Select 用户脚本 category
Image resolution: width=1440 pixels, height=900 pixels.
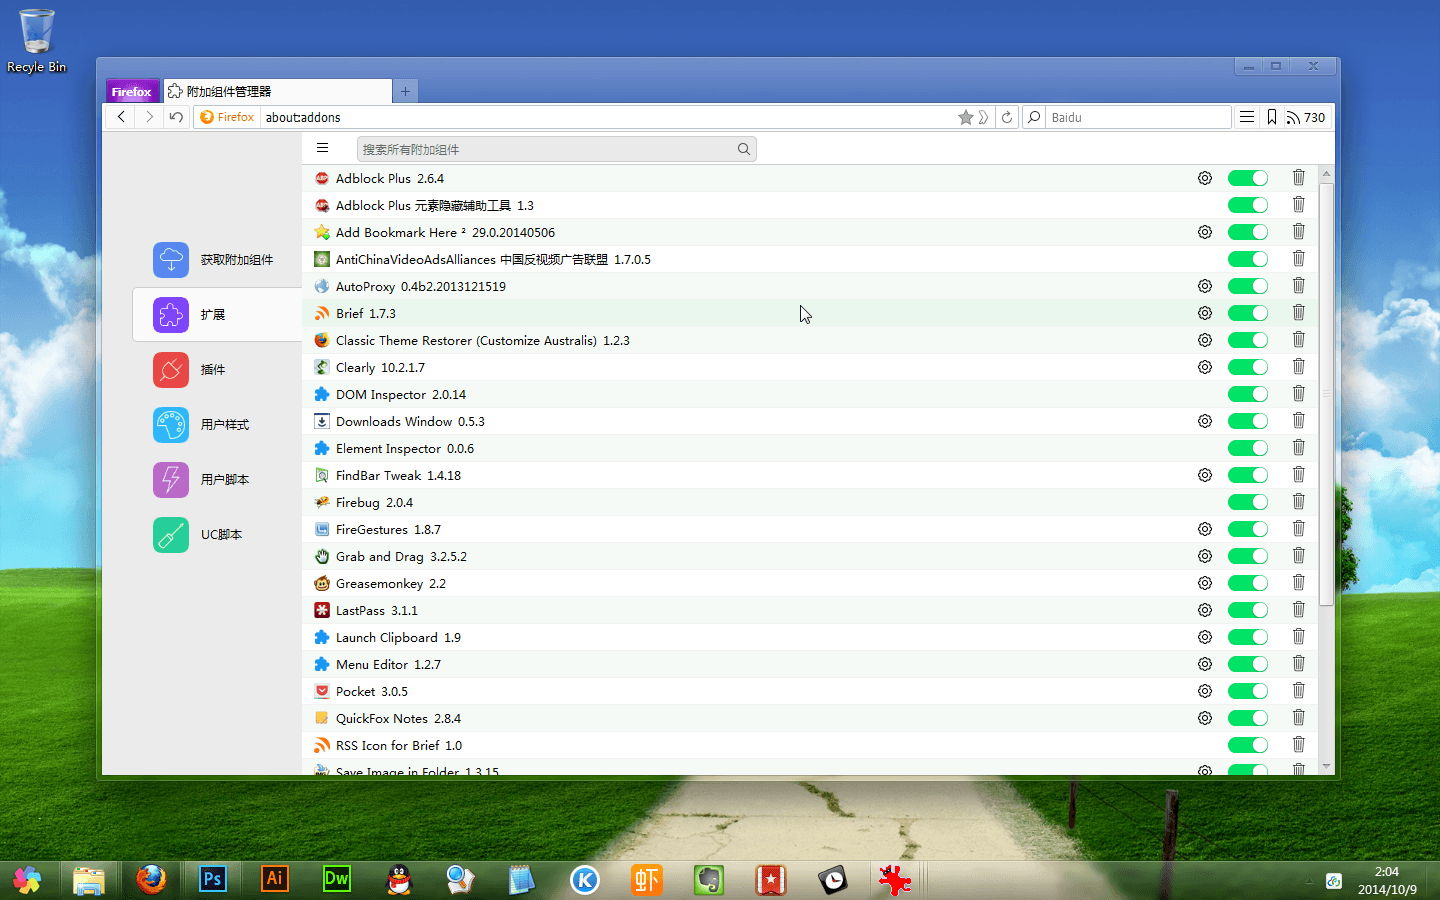[x=217, y=480]
